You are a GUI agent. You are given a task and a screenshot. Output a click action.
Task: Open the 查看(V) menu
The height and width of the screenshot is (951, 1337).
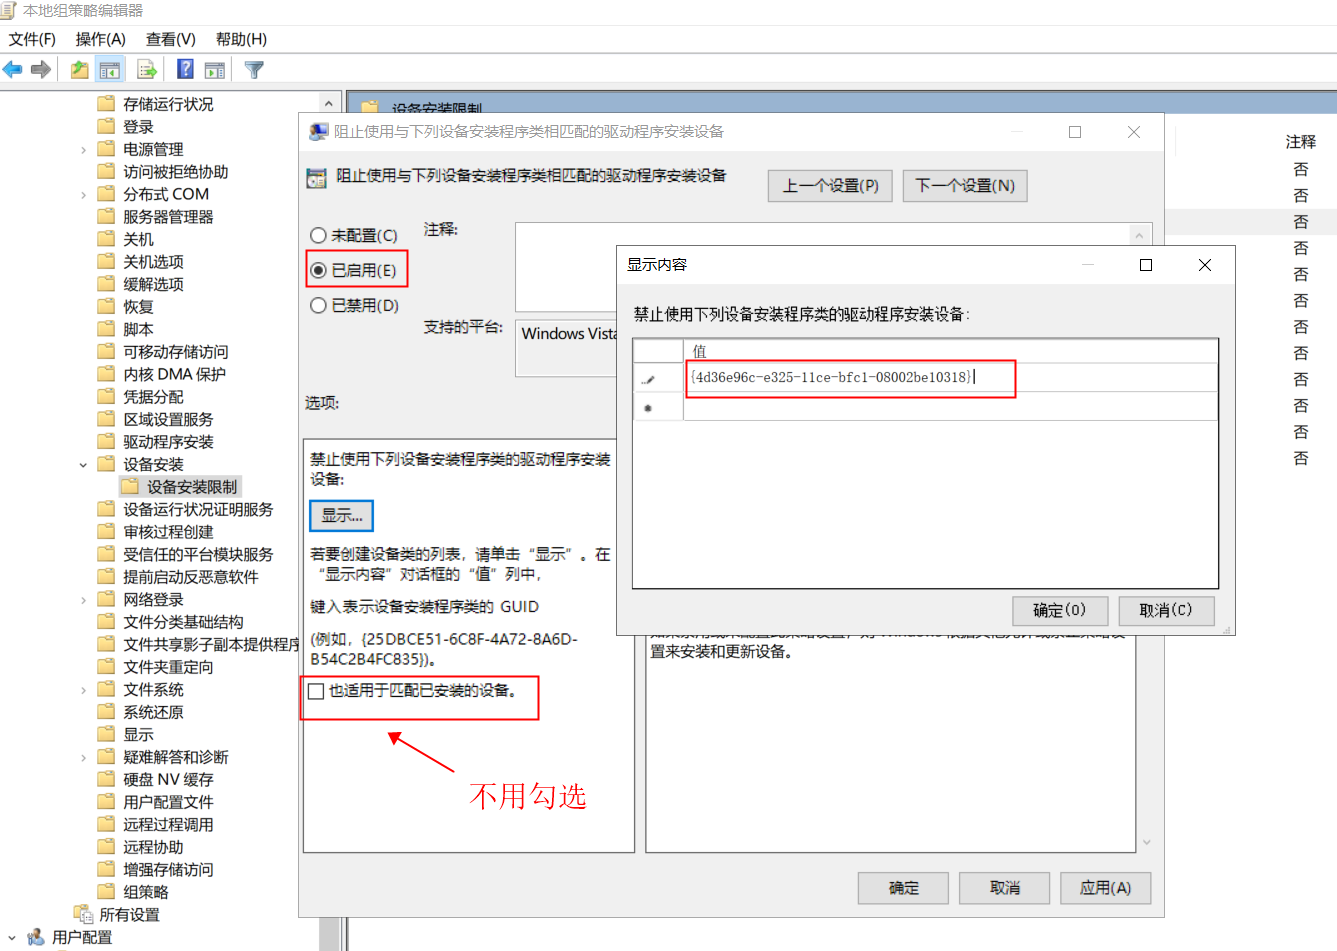pos(168,39)
